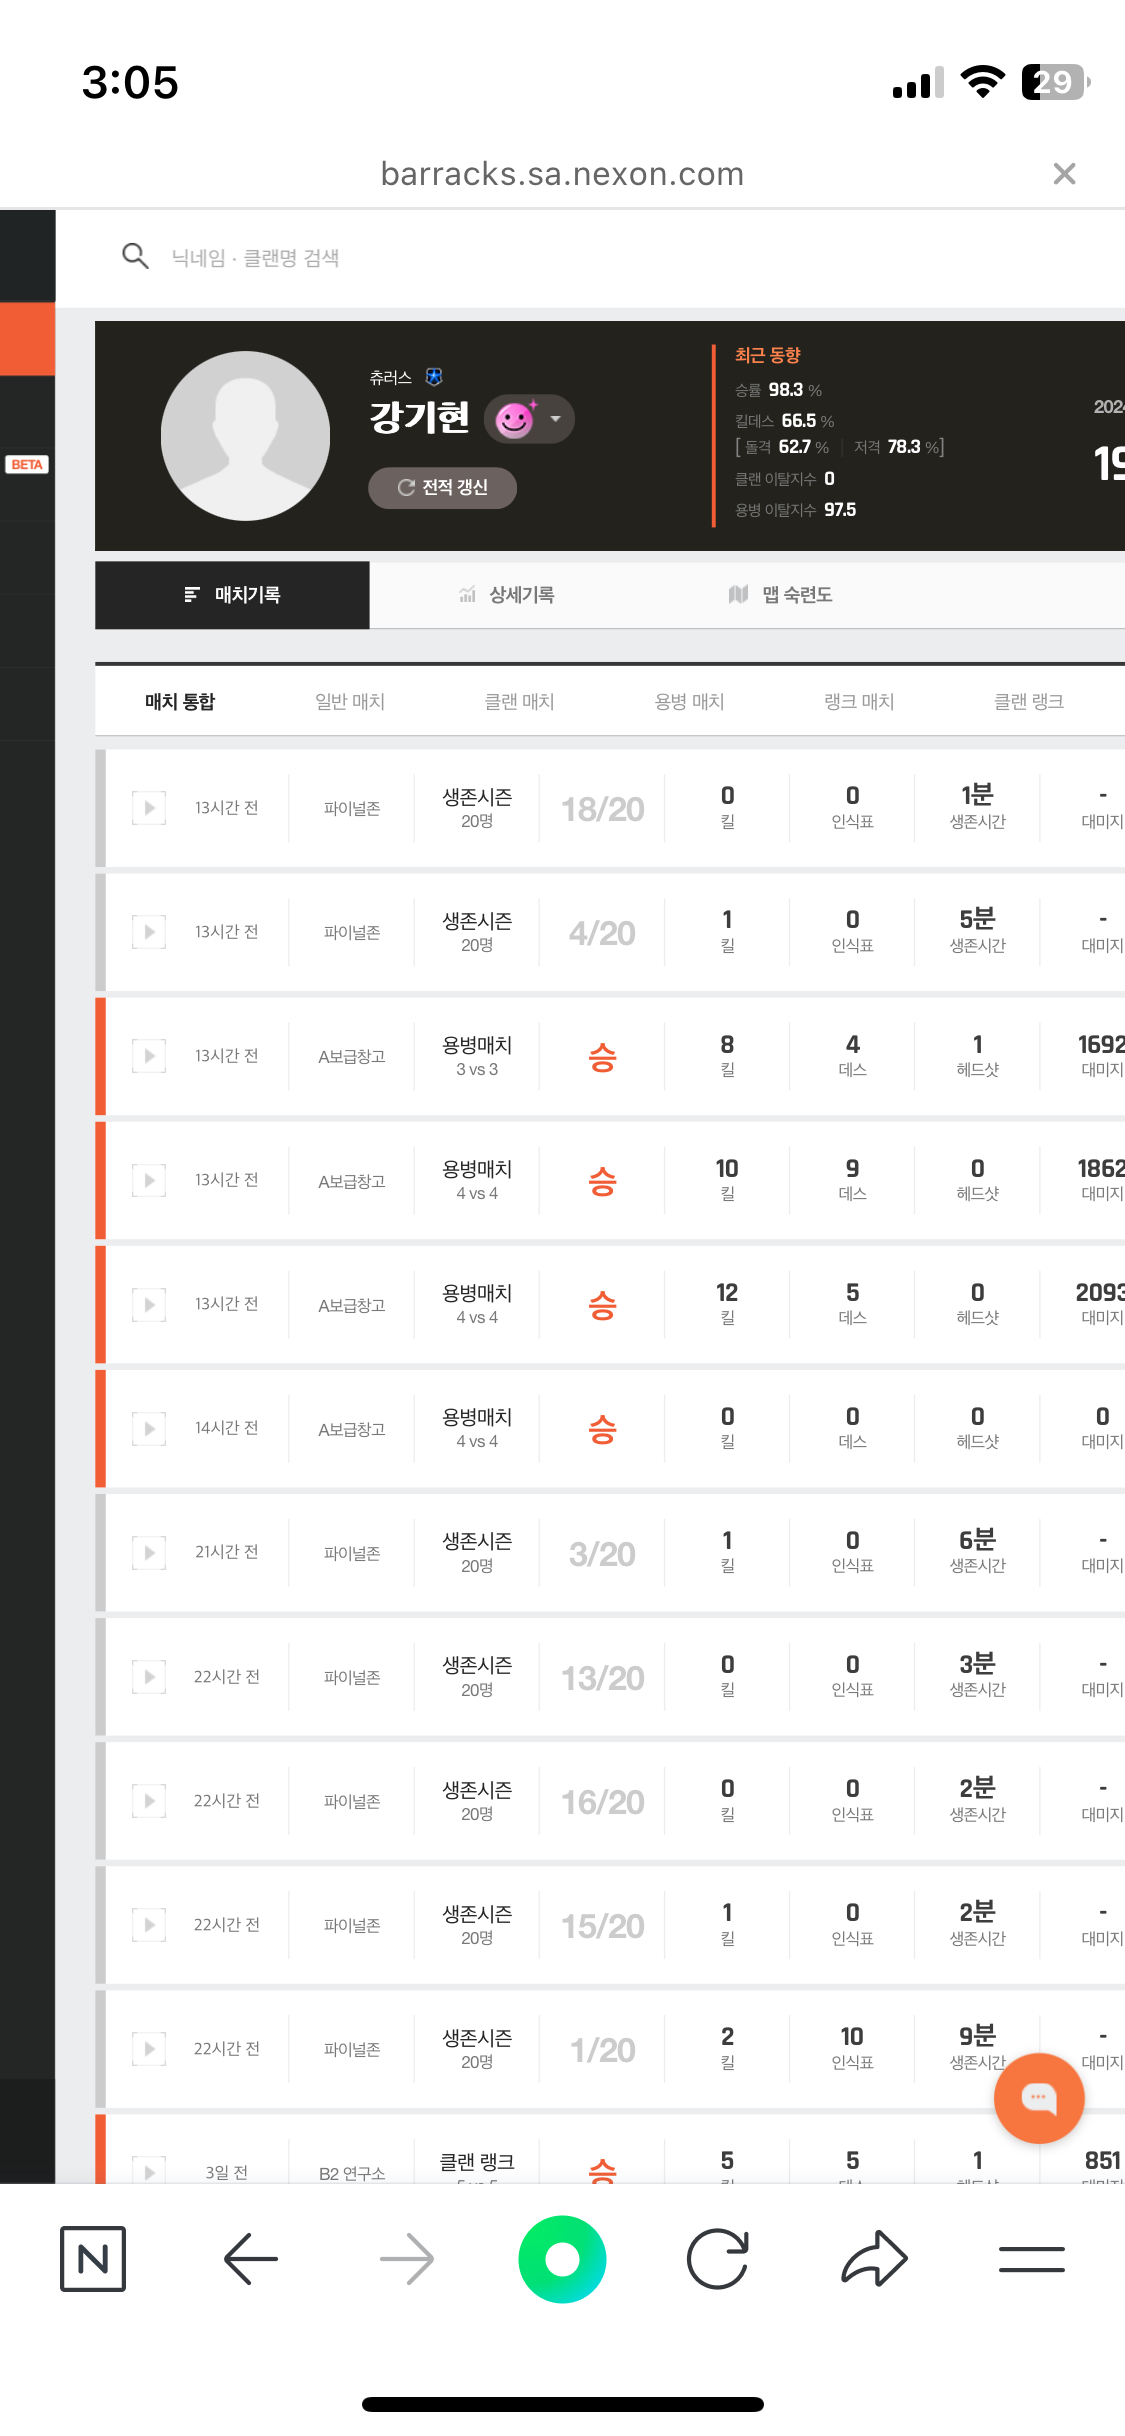Open the emoji dropdown beside 강기현
The height and width of the screenshot is (2436, 1125).
coord(555,419)
